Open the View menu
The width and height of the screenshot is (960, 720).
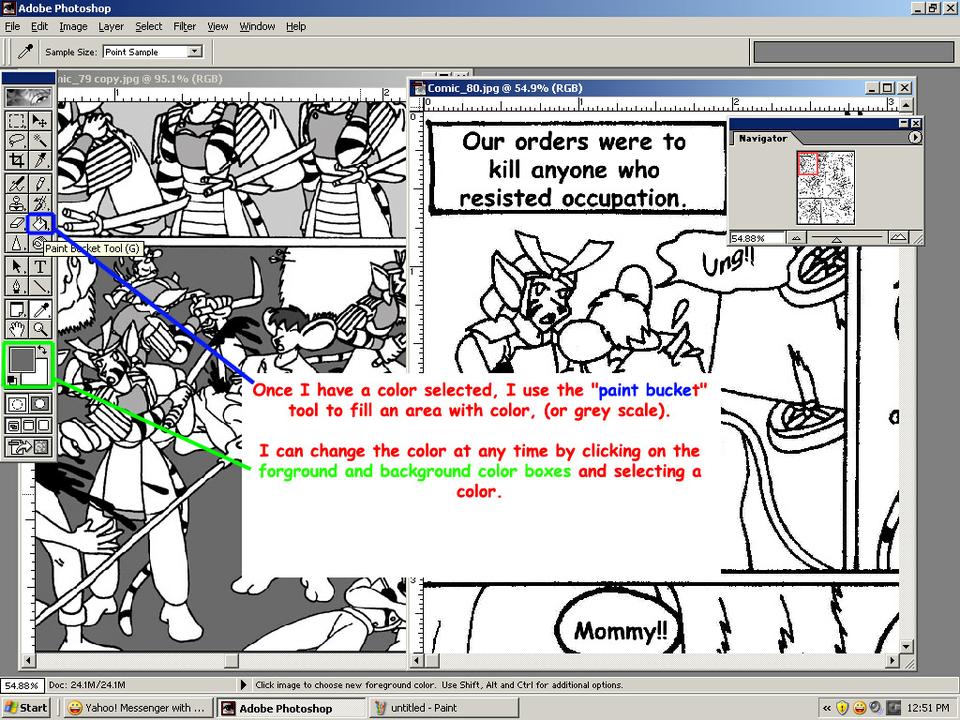click(217, 26)
